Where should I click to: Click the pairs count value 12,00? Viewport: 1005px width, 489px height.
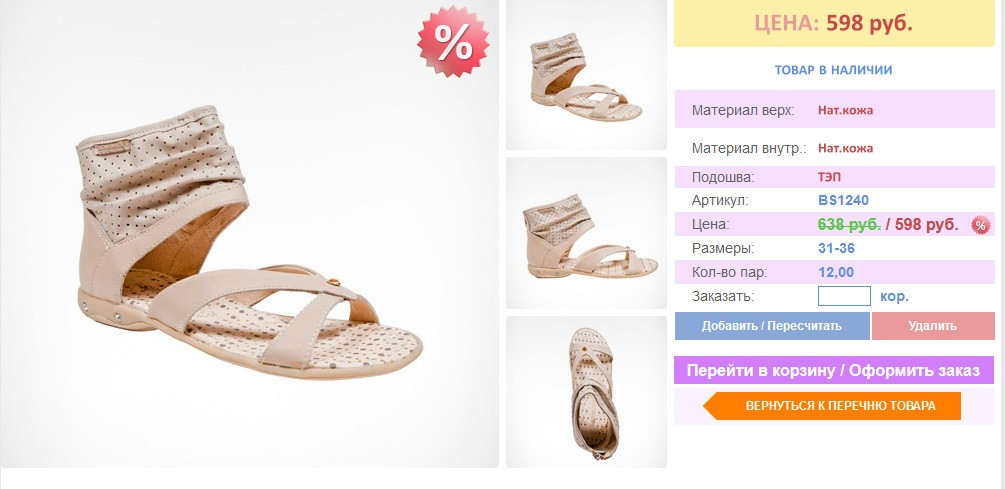(x=836, y=272)
